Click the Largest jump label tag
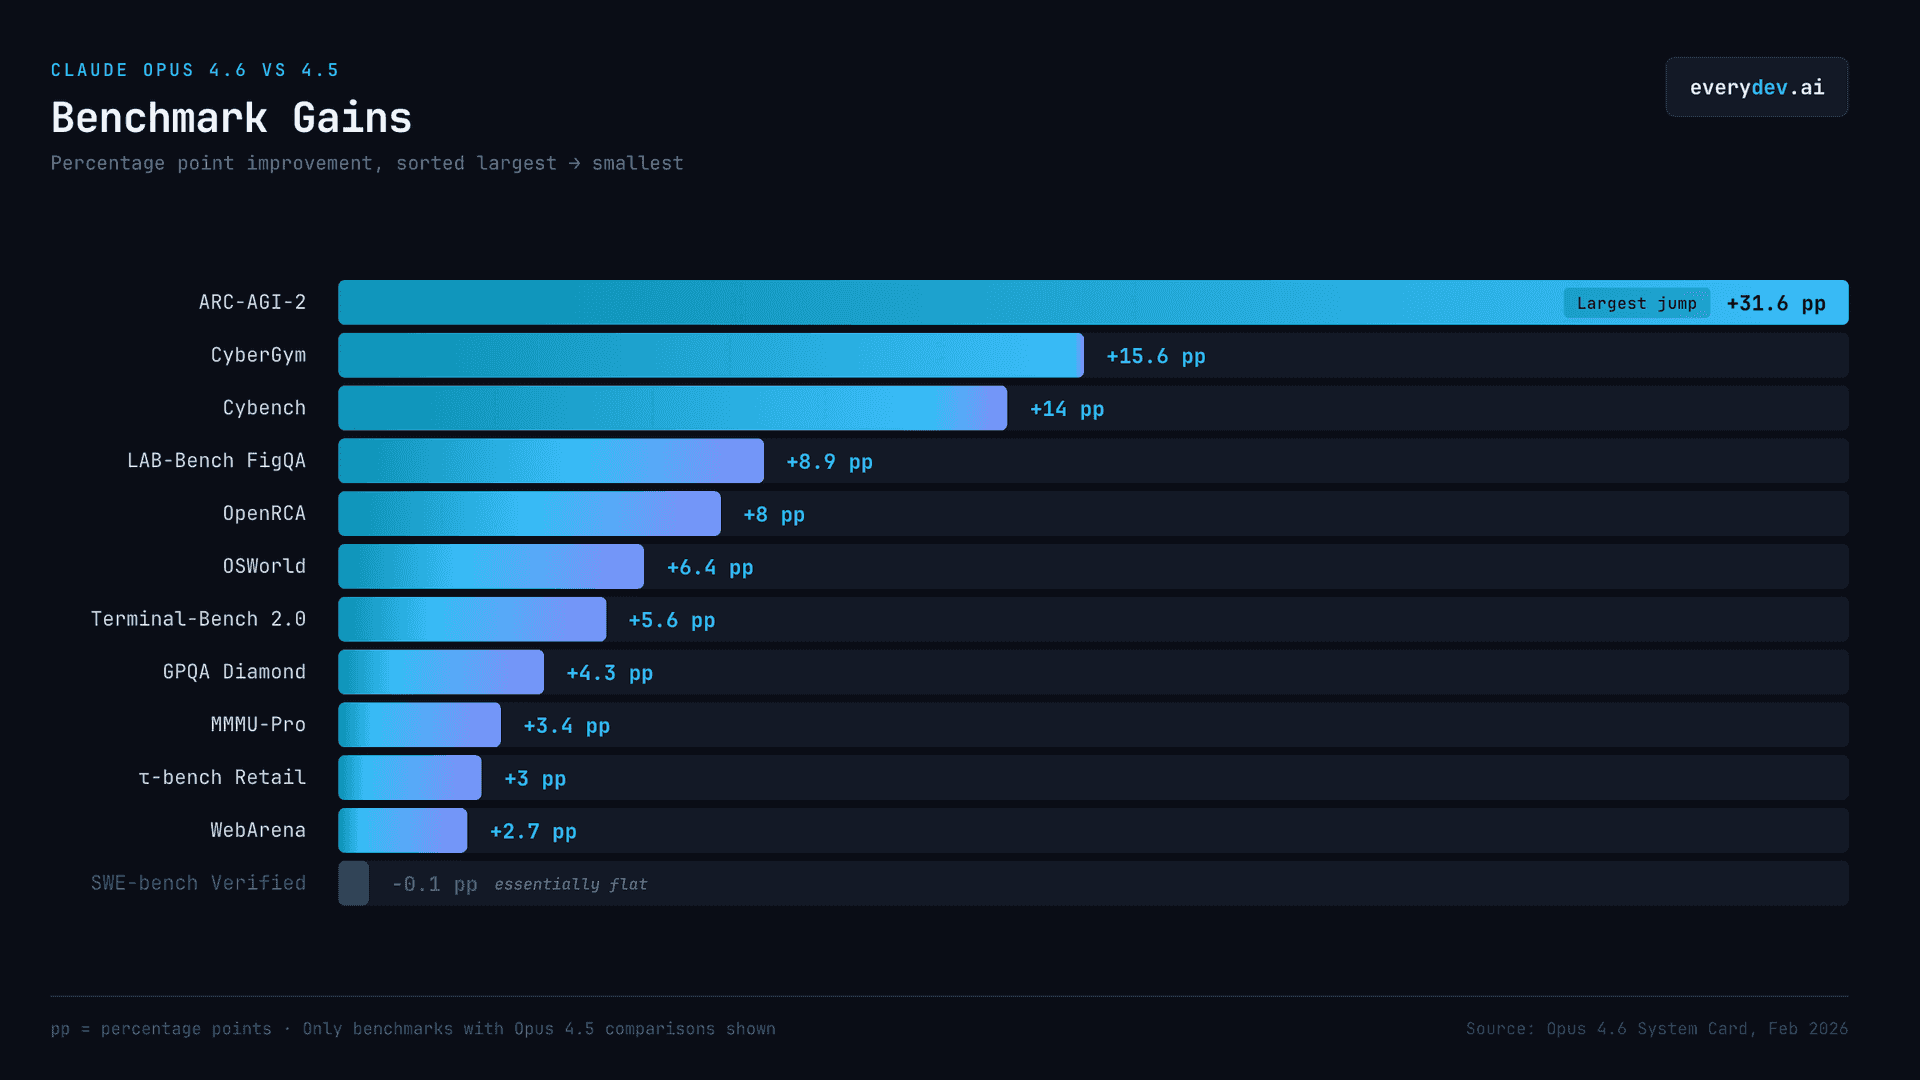The image size is (1920, 1080). tap(1636, 303)
